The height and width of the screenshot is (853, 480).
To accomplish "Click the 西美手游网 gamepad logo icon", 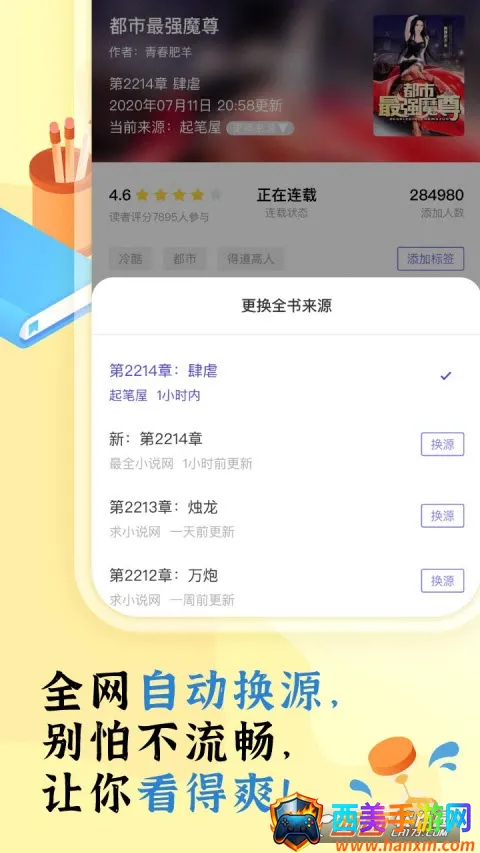I will point(298,823).
